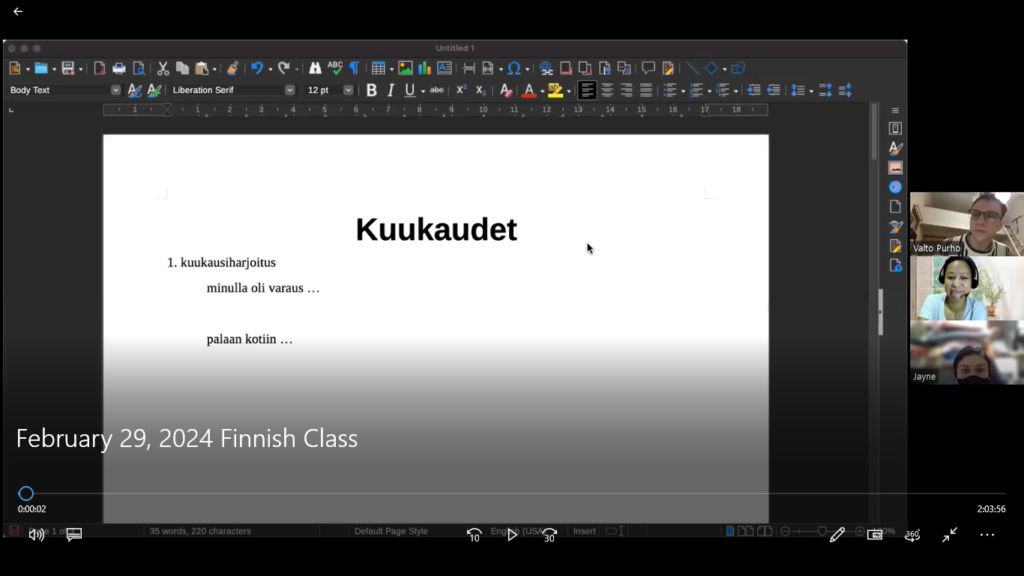The width and height of the screenshot is (1024, 576).
Task: Select the Clone Formatting tool
Action: (231, 67)
